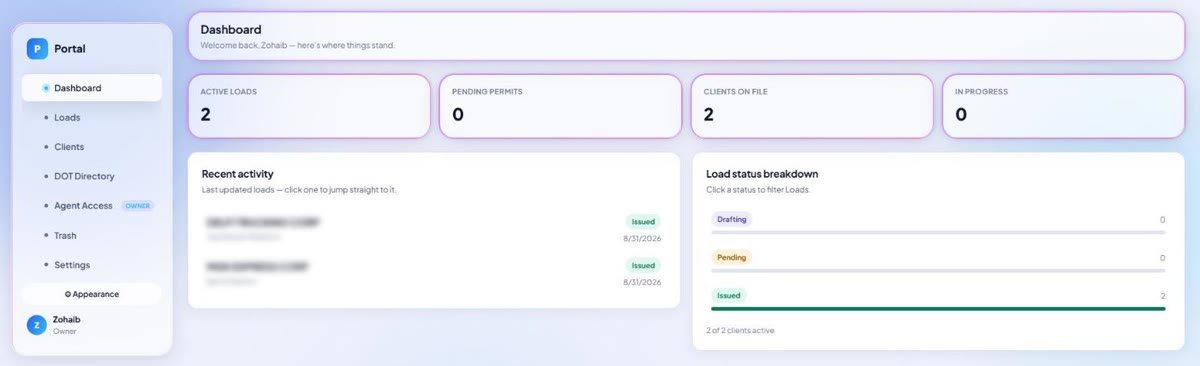Click the Load status breakdown heading
This screenshot has width=1200, height=366.
click(x=762, y=173)
